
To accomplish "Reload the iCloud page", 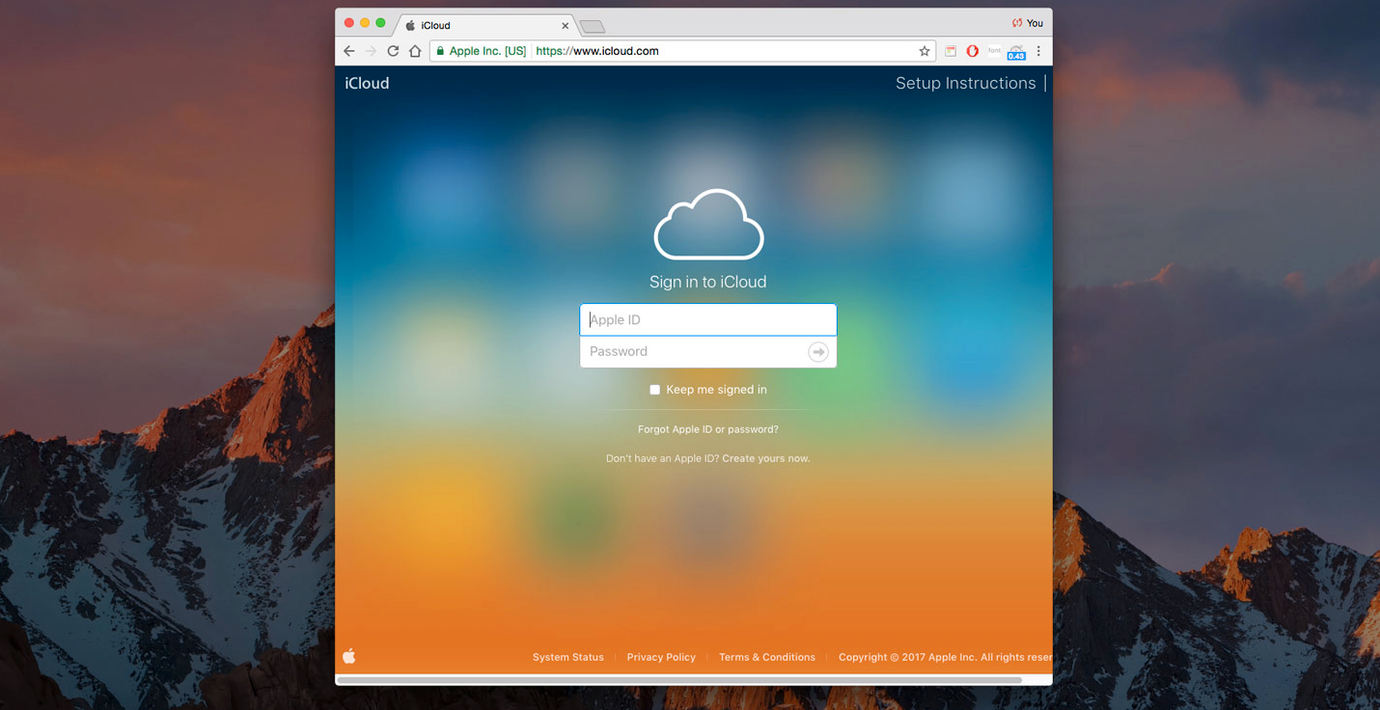I will [393, 51].
